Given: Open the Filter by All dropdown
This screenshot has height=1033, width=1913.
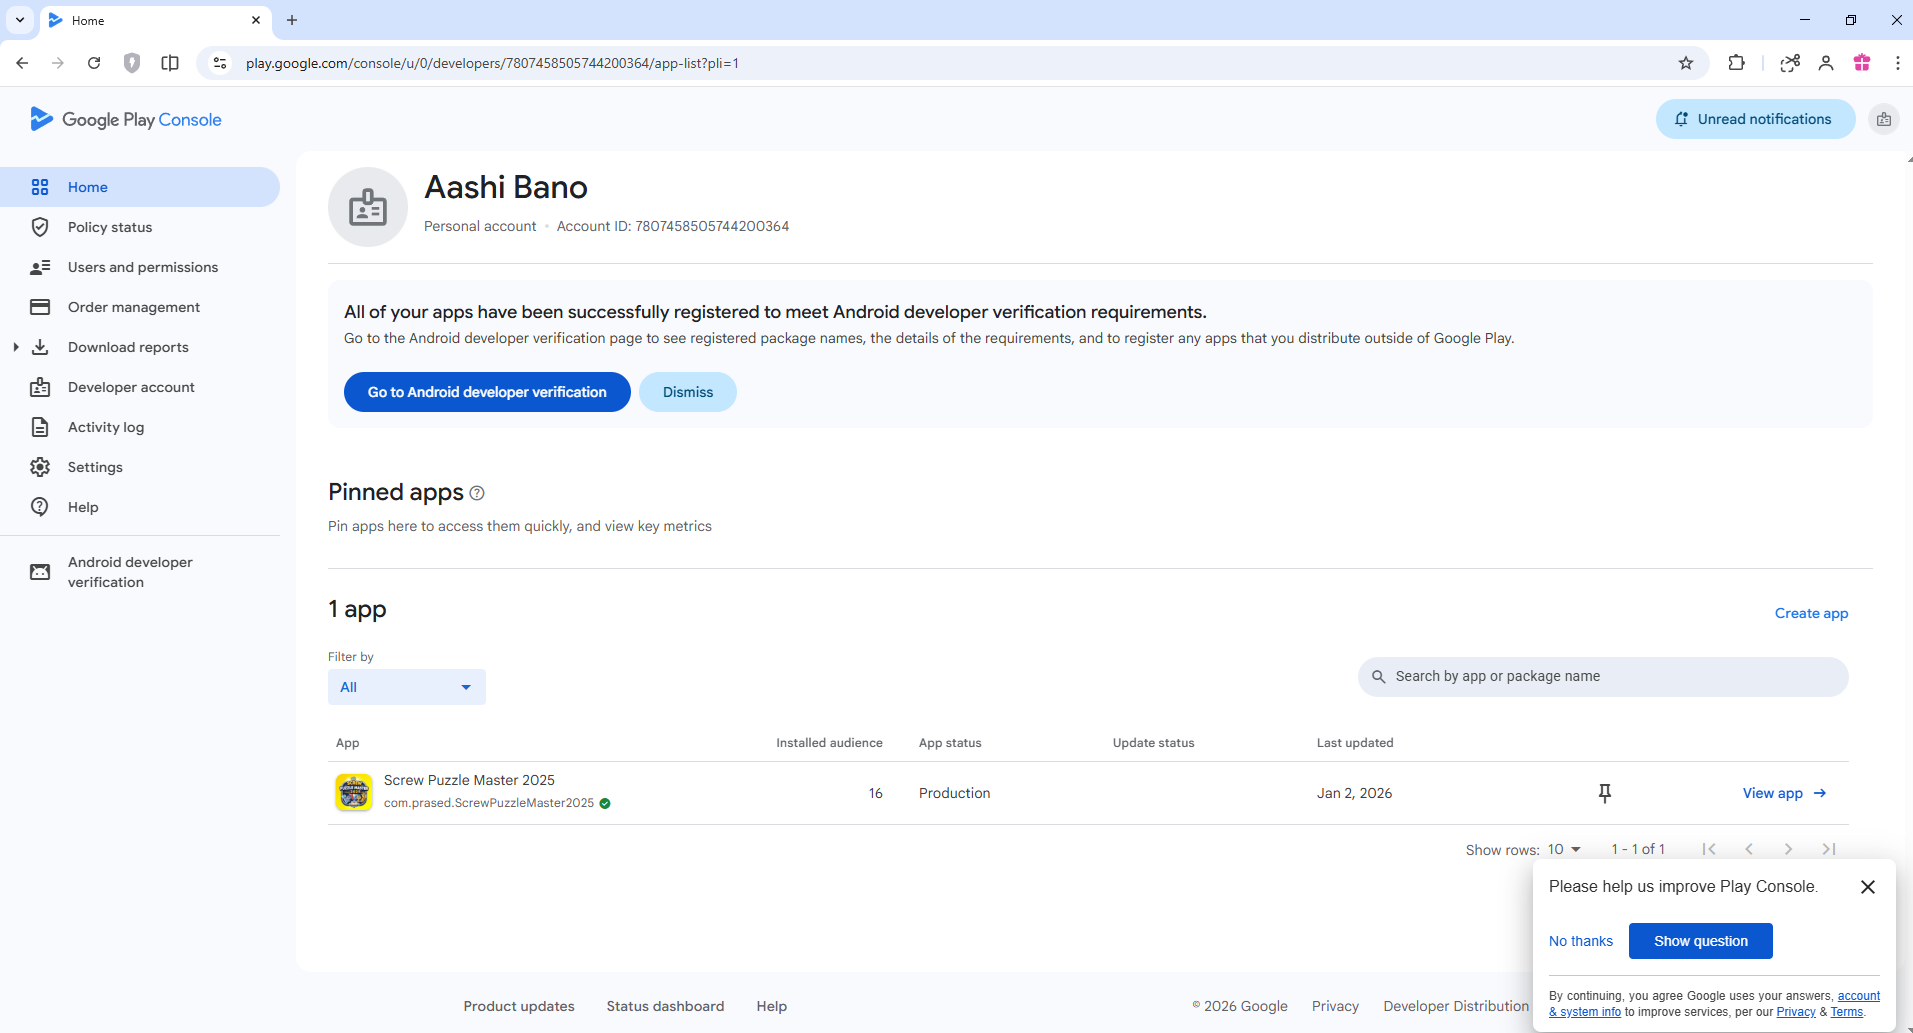Looking at the screenshot, I should (x=407, y=687).
